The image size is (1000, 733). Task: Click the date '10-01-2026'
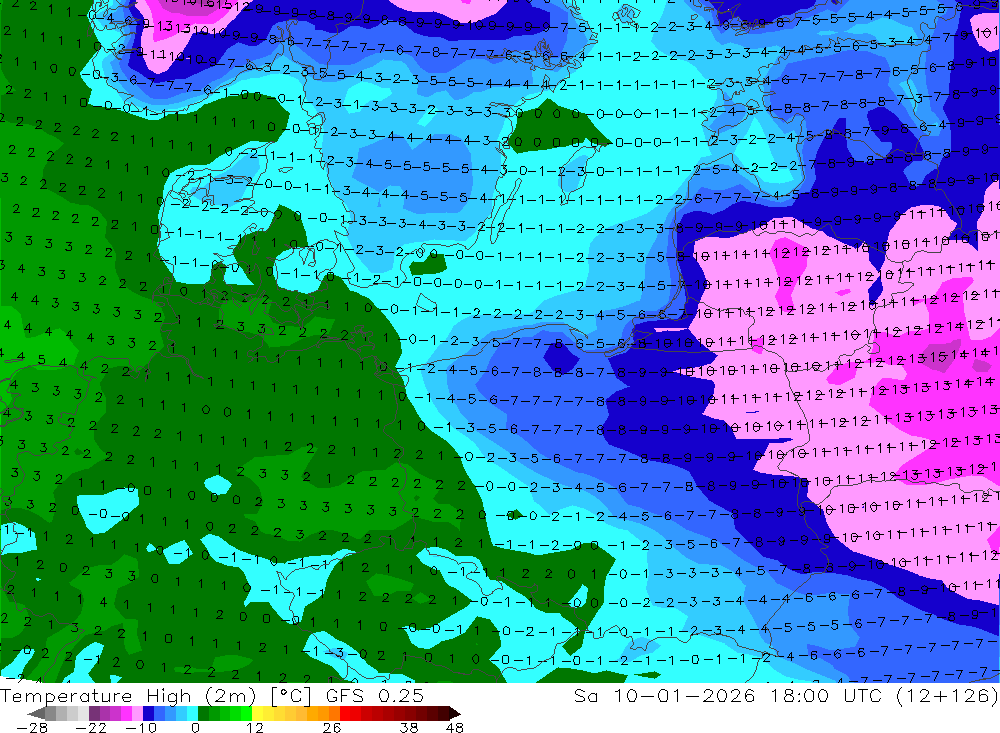(x=684, y=696)
